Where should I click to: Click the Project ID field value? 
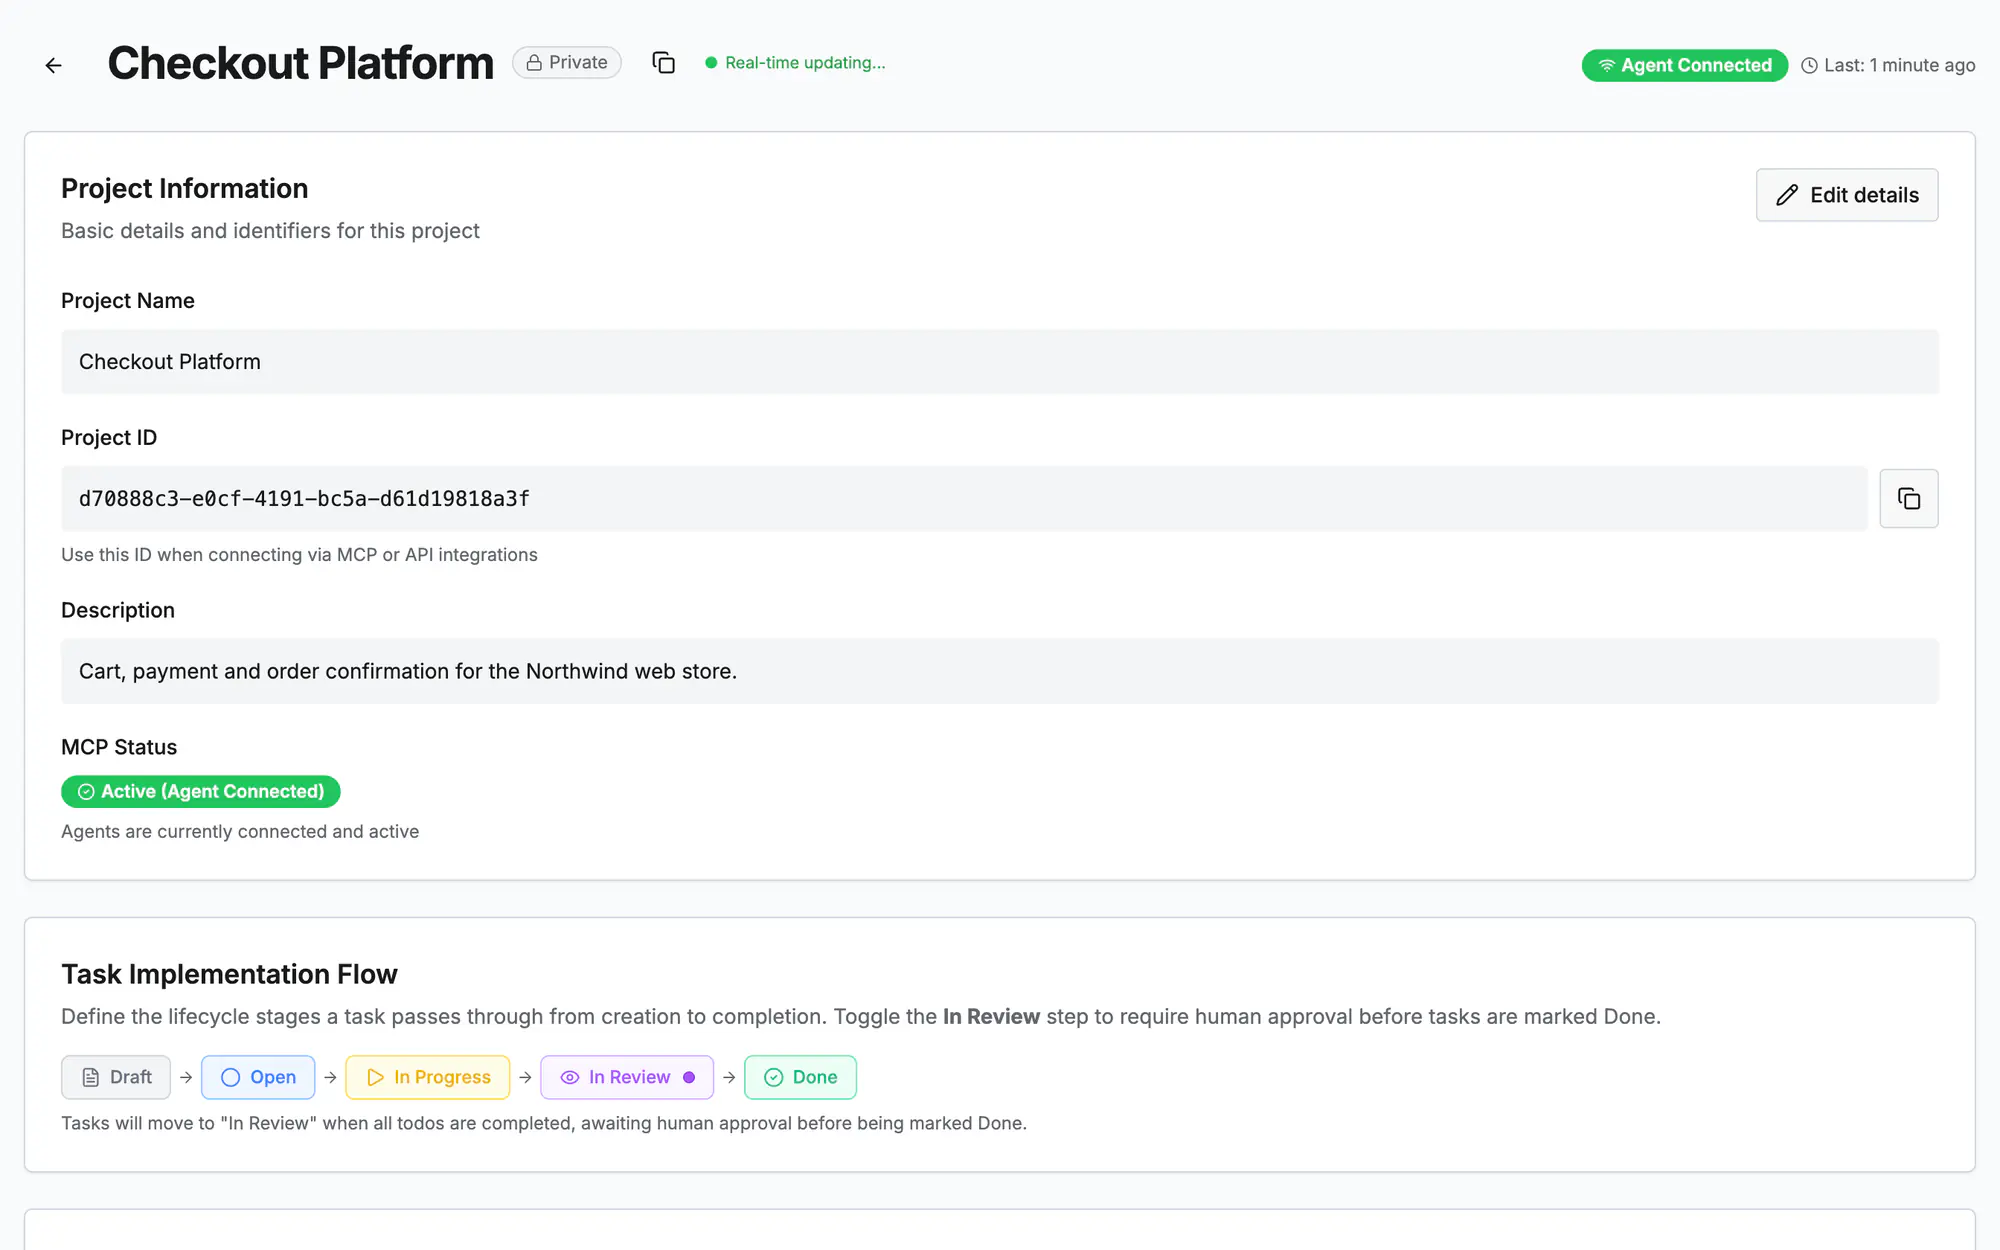[x=964, y=498]
